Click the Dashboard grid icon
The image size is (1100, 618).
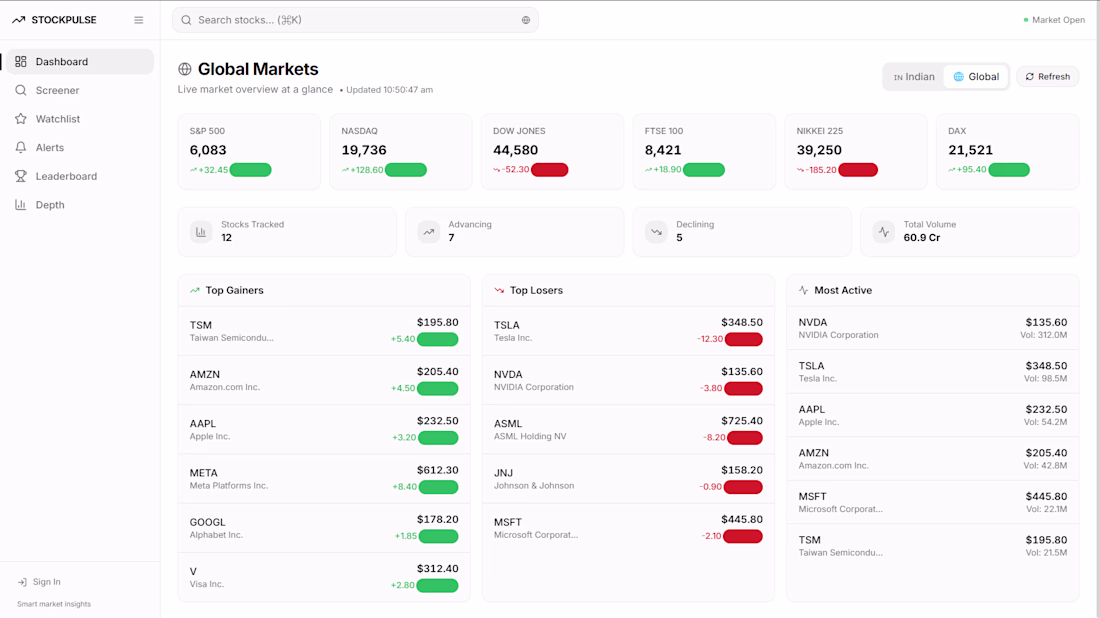point(21,62)
